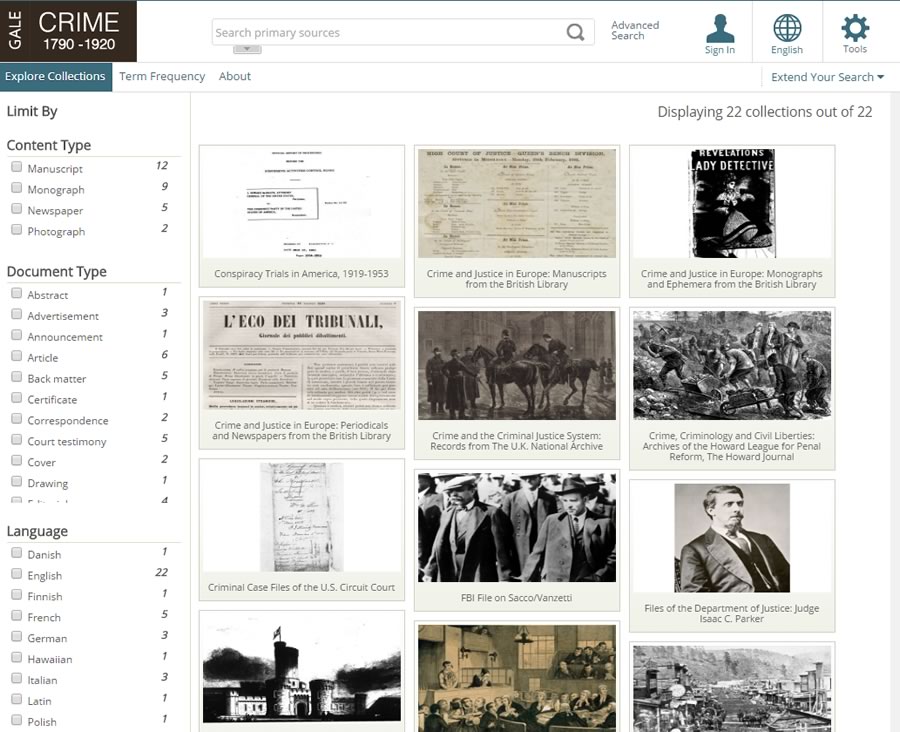Select the Italian language checkbox
The width and height of the screenshot is (900, 732).
17,678
